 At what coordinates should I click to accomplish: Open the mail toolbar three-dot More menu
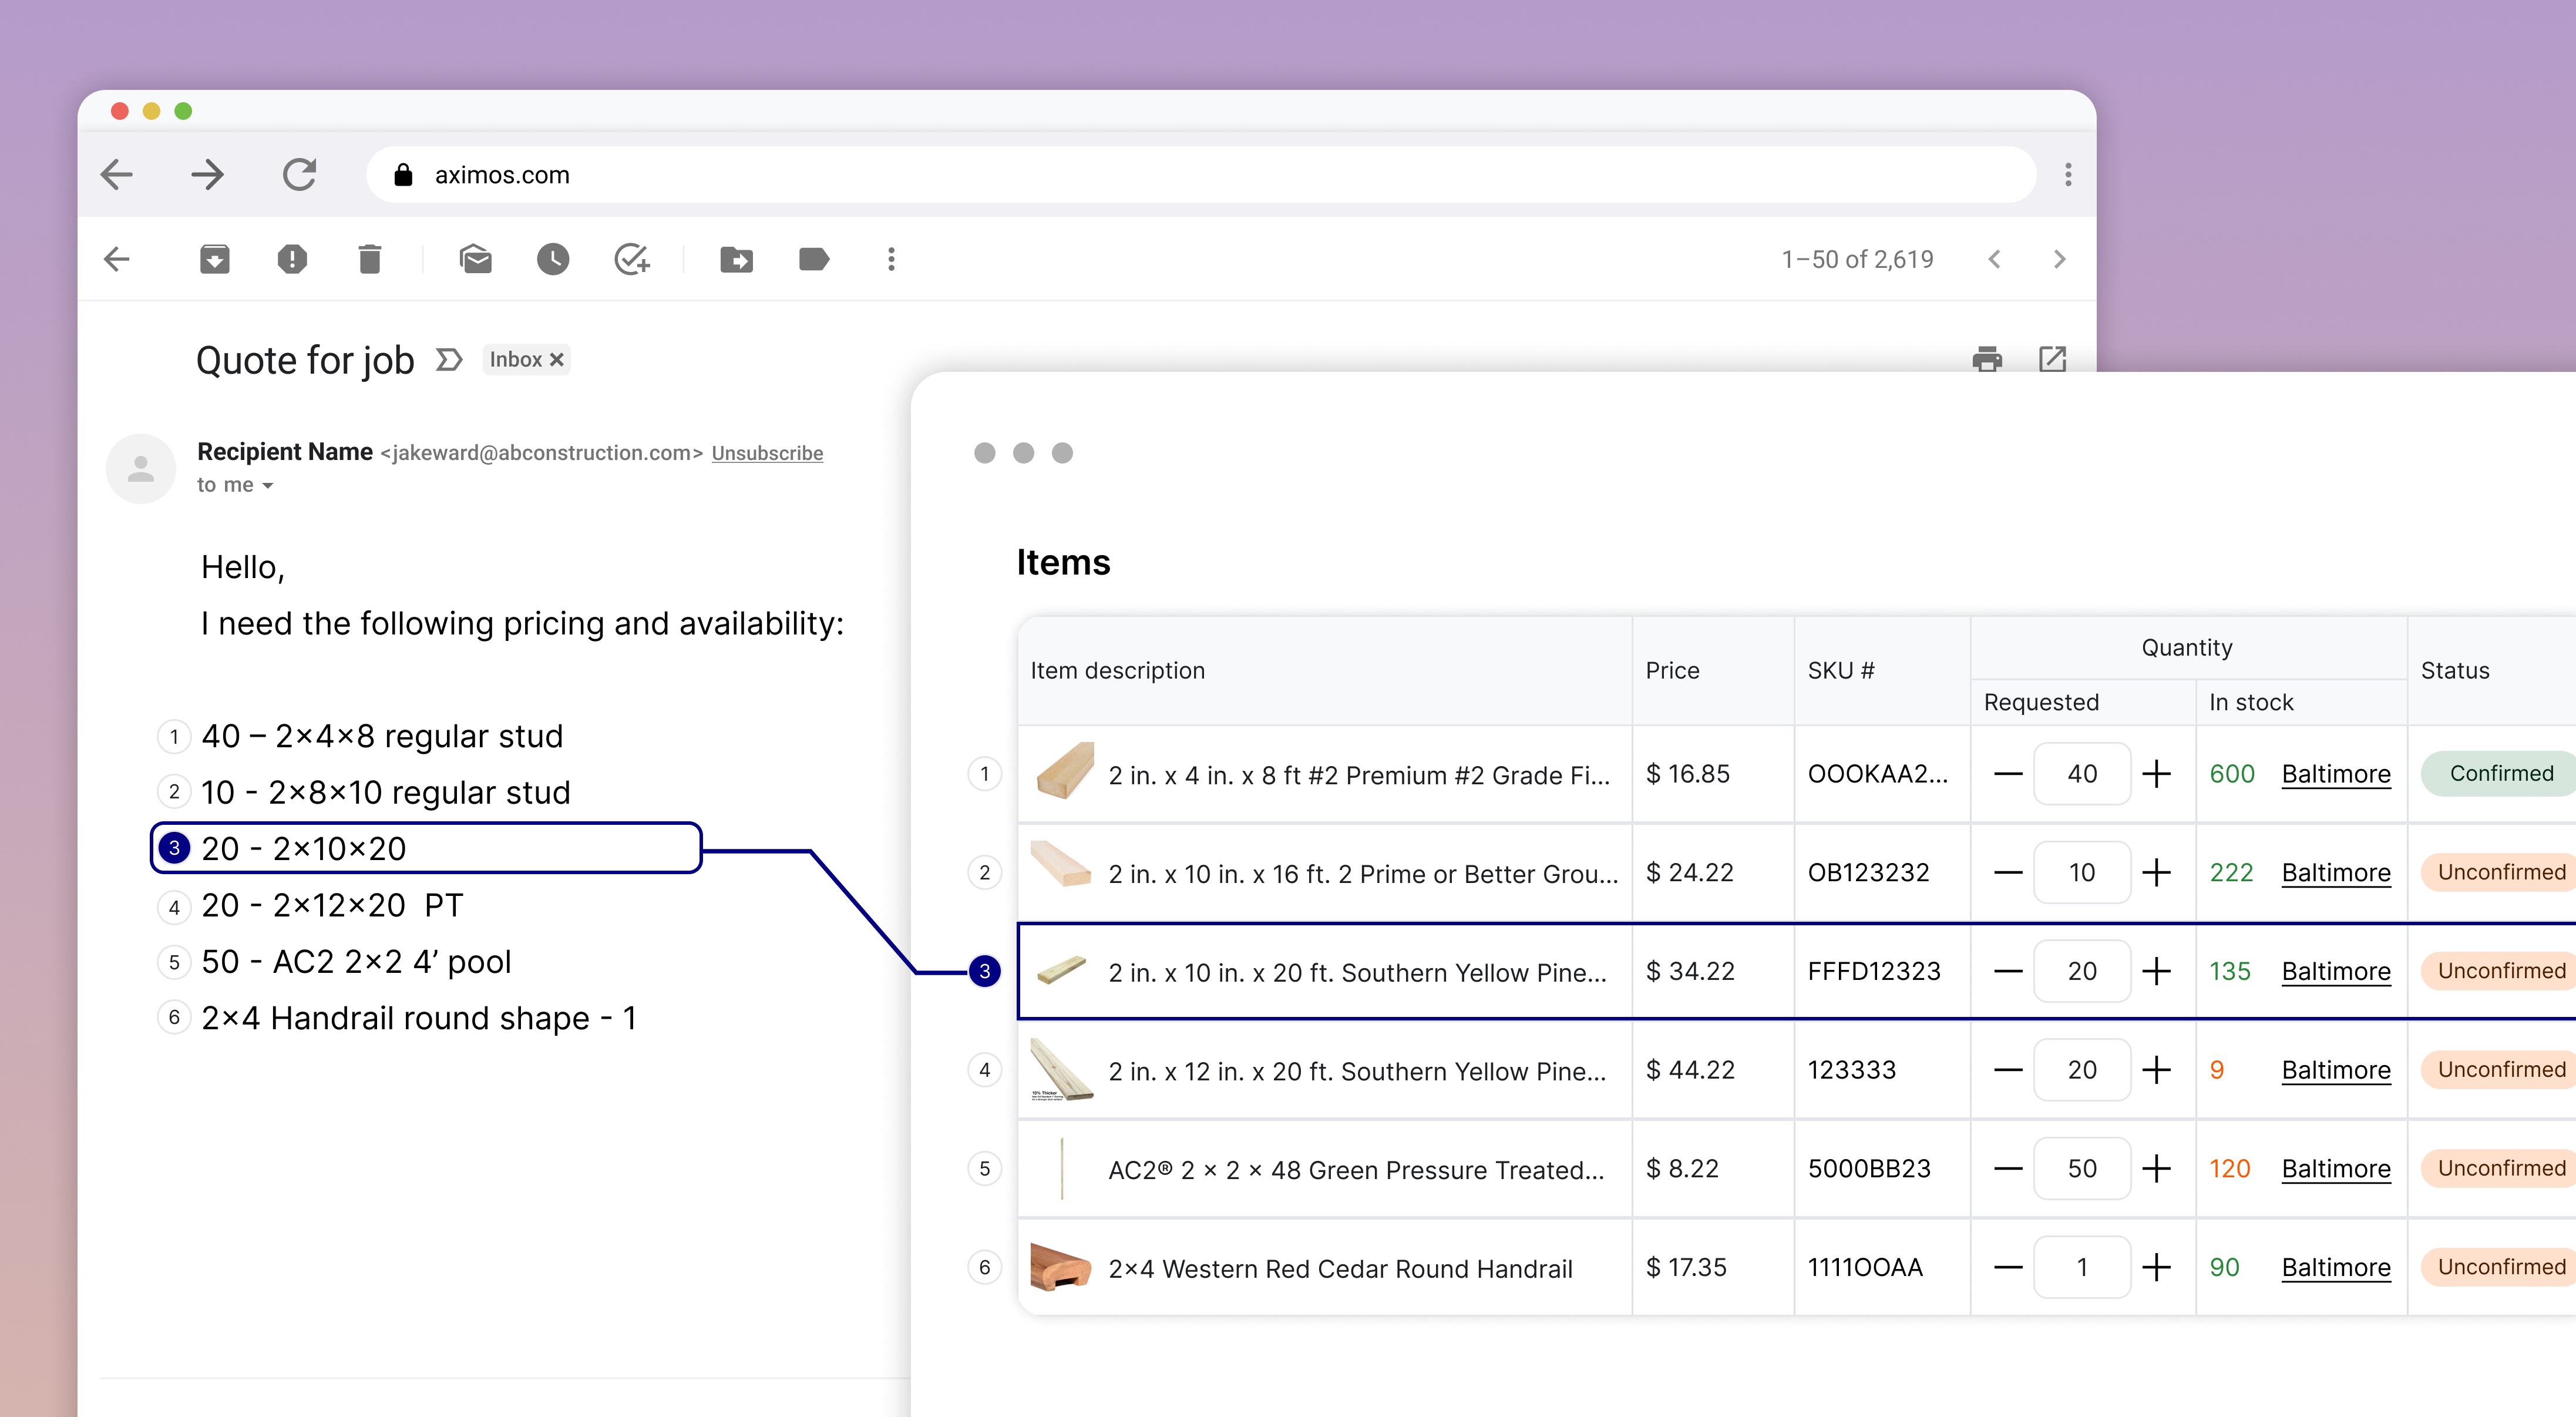point(891,260)
